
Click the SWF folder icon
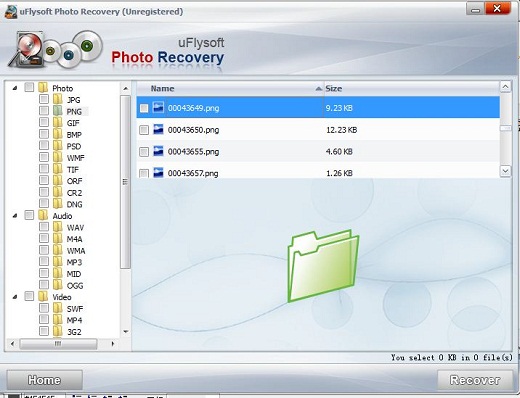[x=58, y=308]
